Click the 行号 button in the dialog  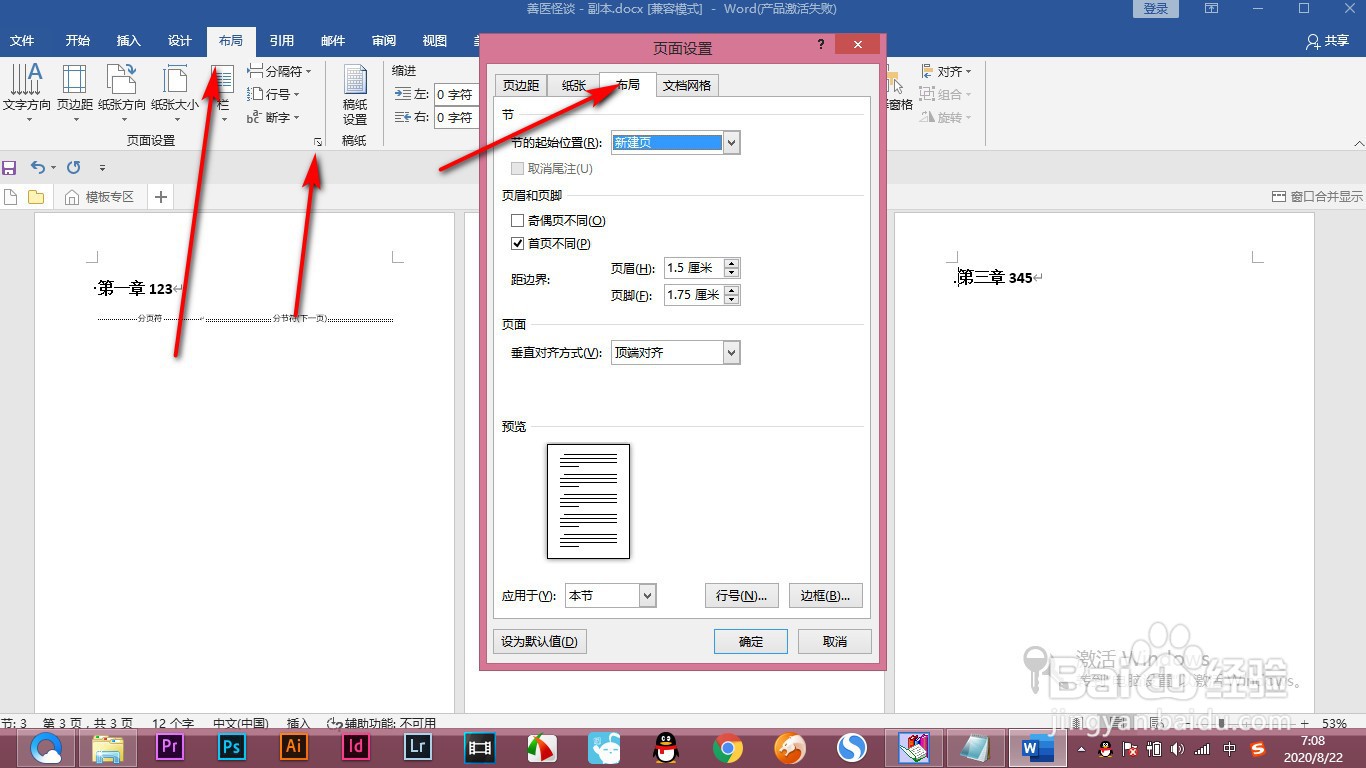741,595
